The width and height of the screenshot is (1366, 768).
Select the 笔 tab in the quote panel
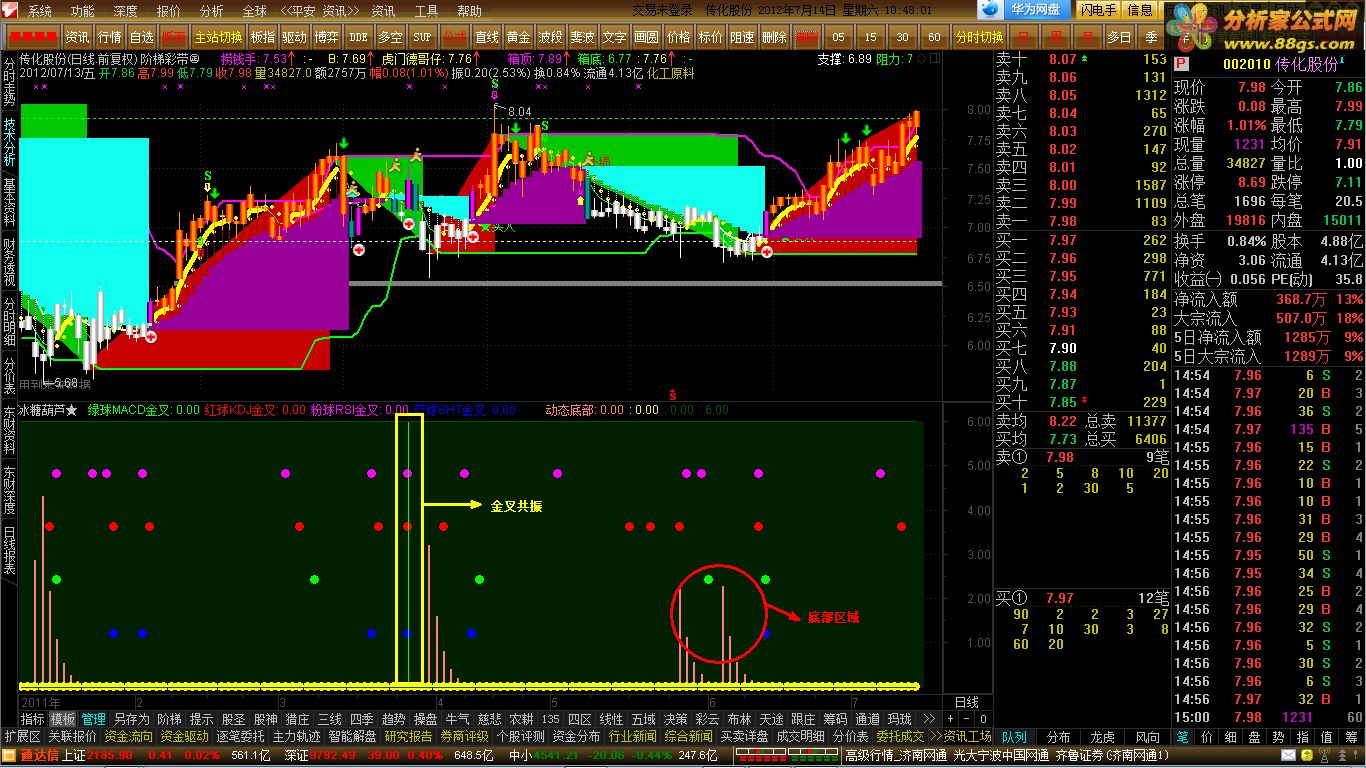[1183, 736]
